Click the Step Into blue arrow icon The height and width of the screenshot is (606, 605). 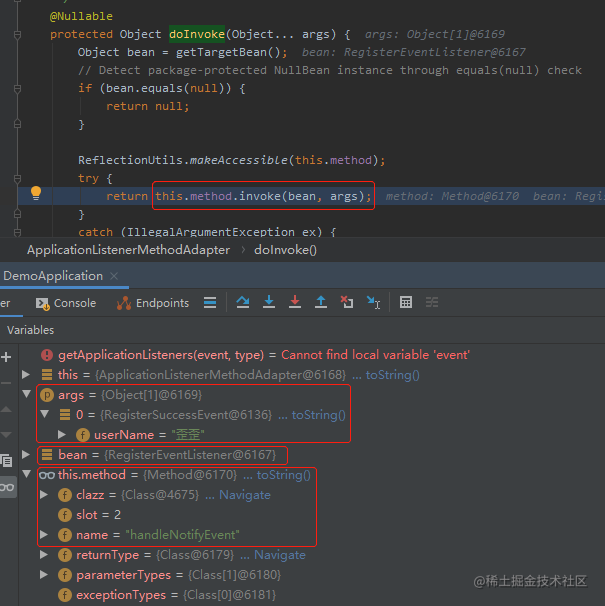click(269, 302)
